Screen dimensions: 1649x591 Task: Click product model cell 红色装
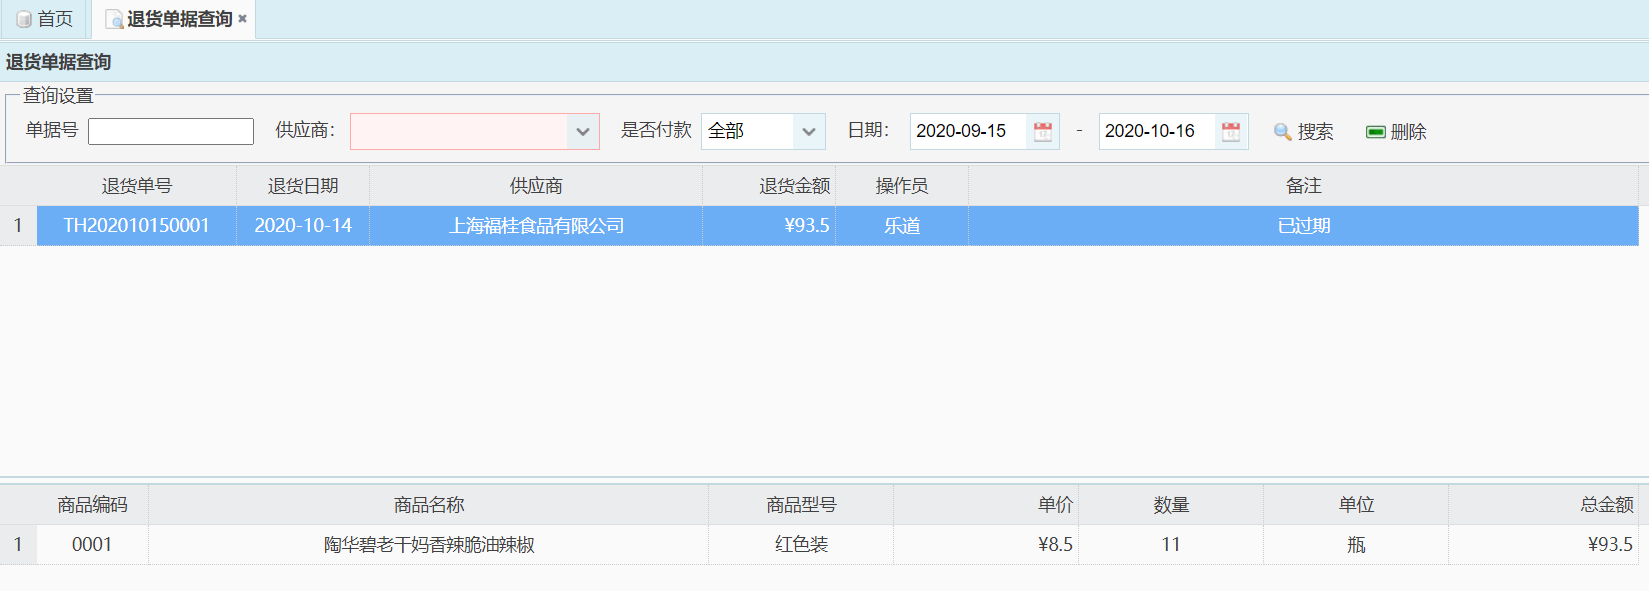click(801, 545)
